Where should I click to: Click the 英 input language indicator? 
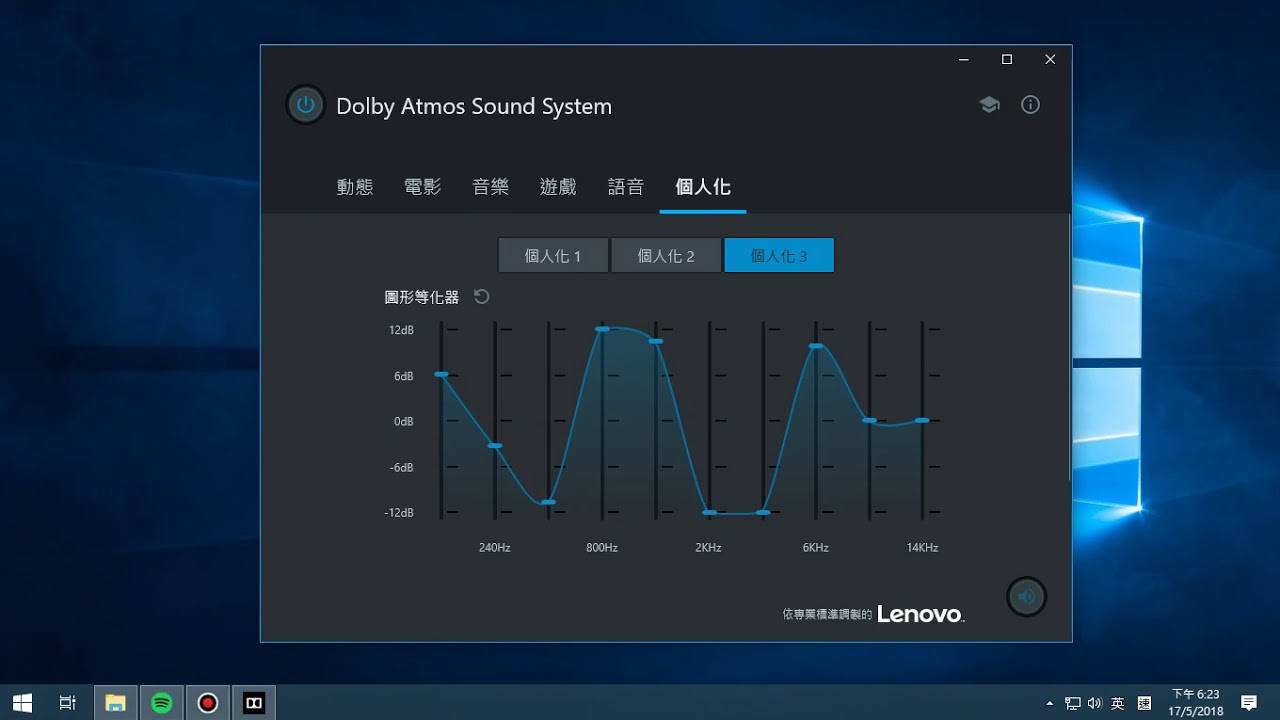pyautogui.click(x=1118, y=703)
